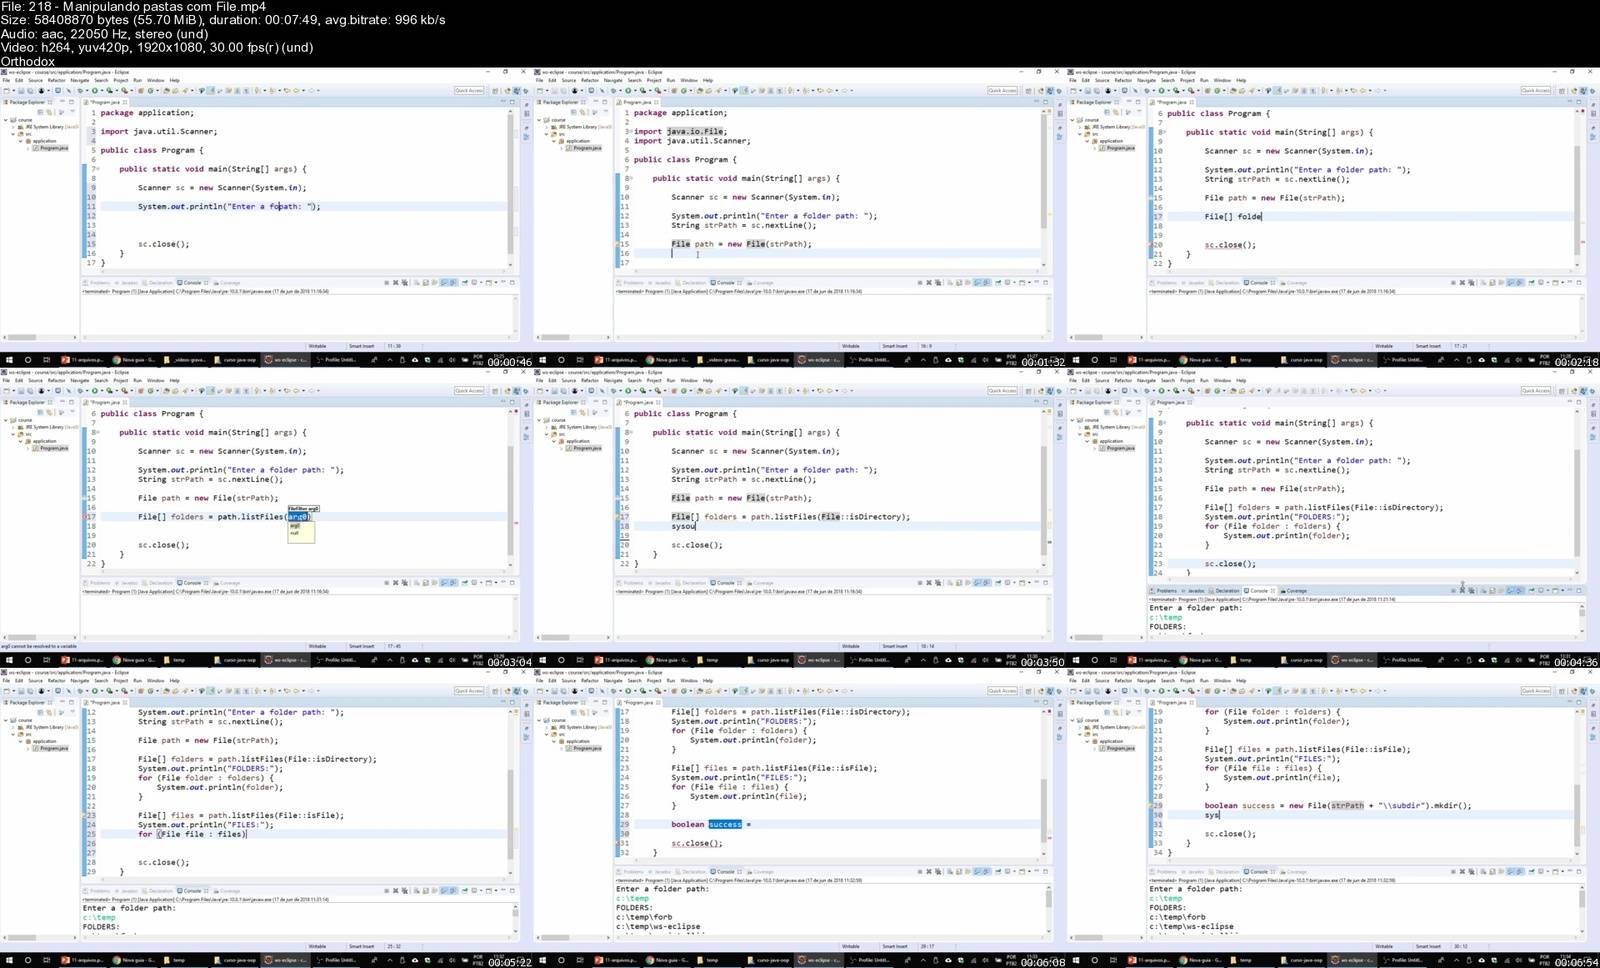
Task: Collapse the course project in the 00:03:50 frame
Action: pos(539,420)
